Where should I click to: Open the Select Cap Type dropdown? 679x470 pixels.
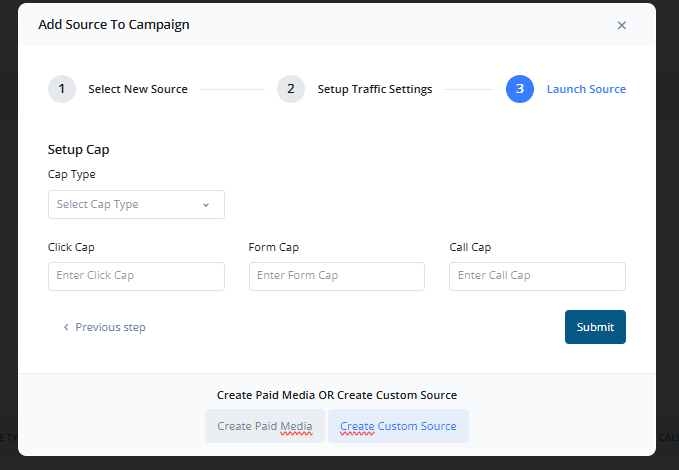[136, 204]
